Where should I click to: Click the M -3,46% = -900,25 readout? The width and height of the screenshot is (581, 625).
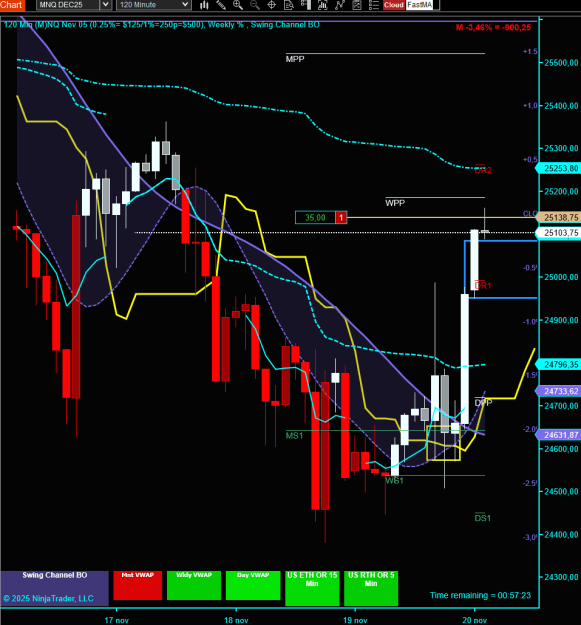coord(493,28)
